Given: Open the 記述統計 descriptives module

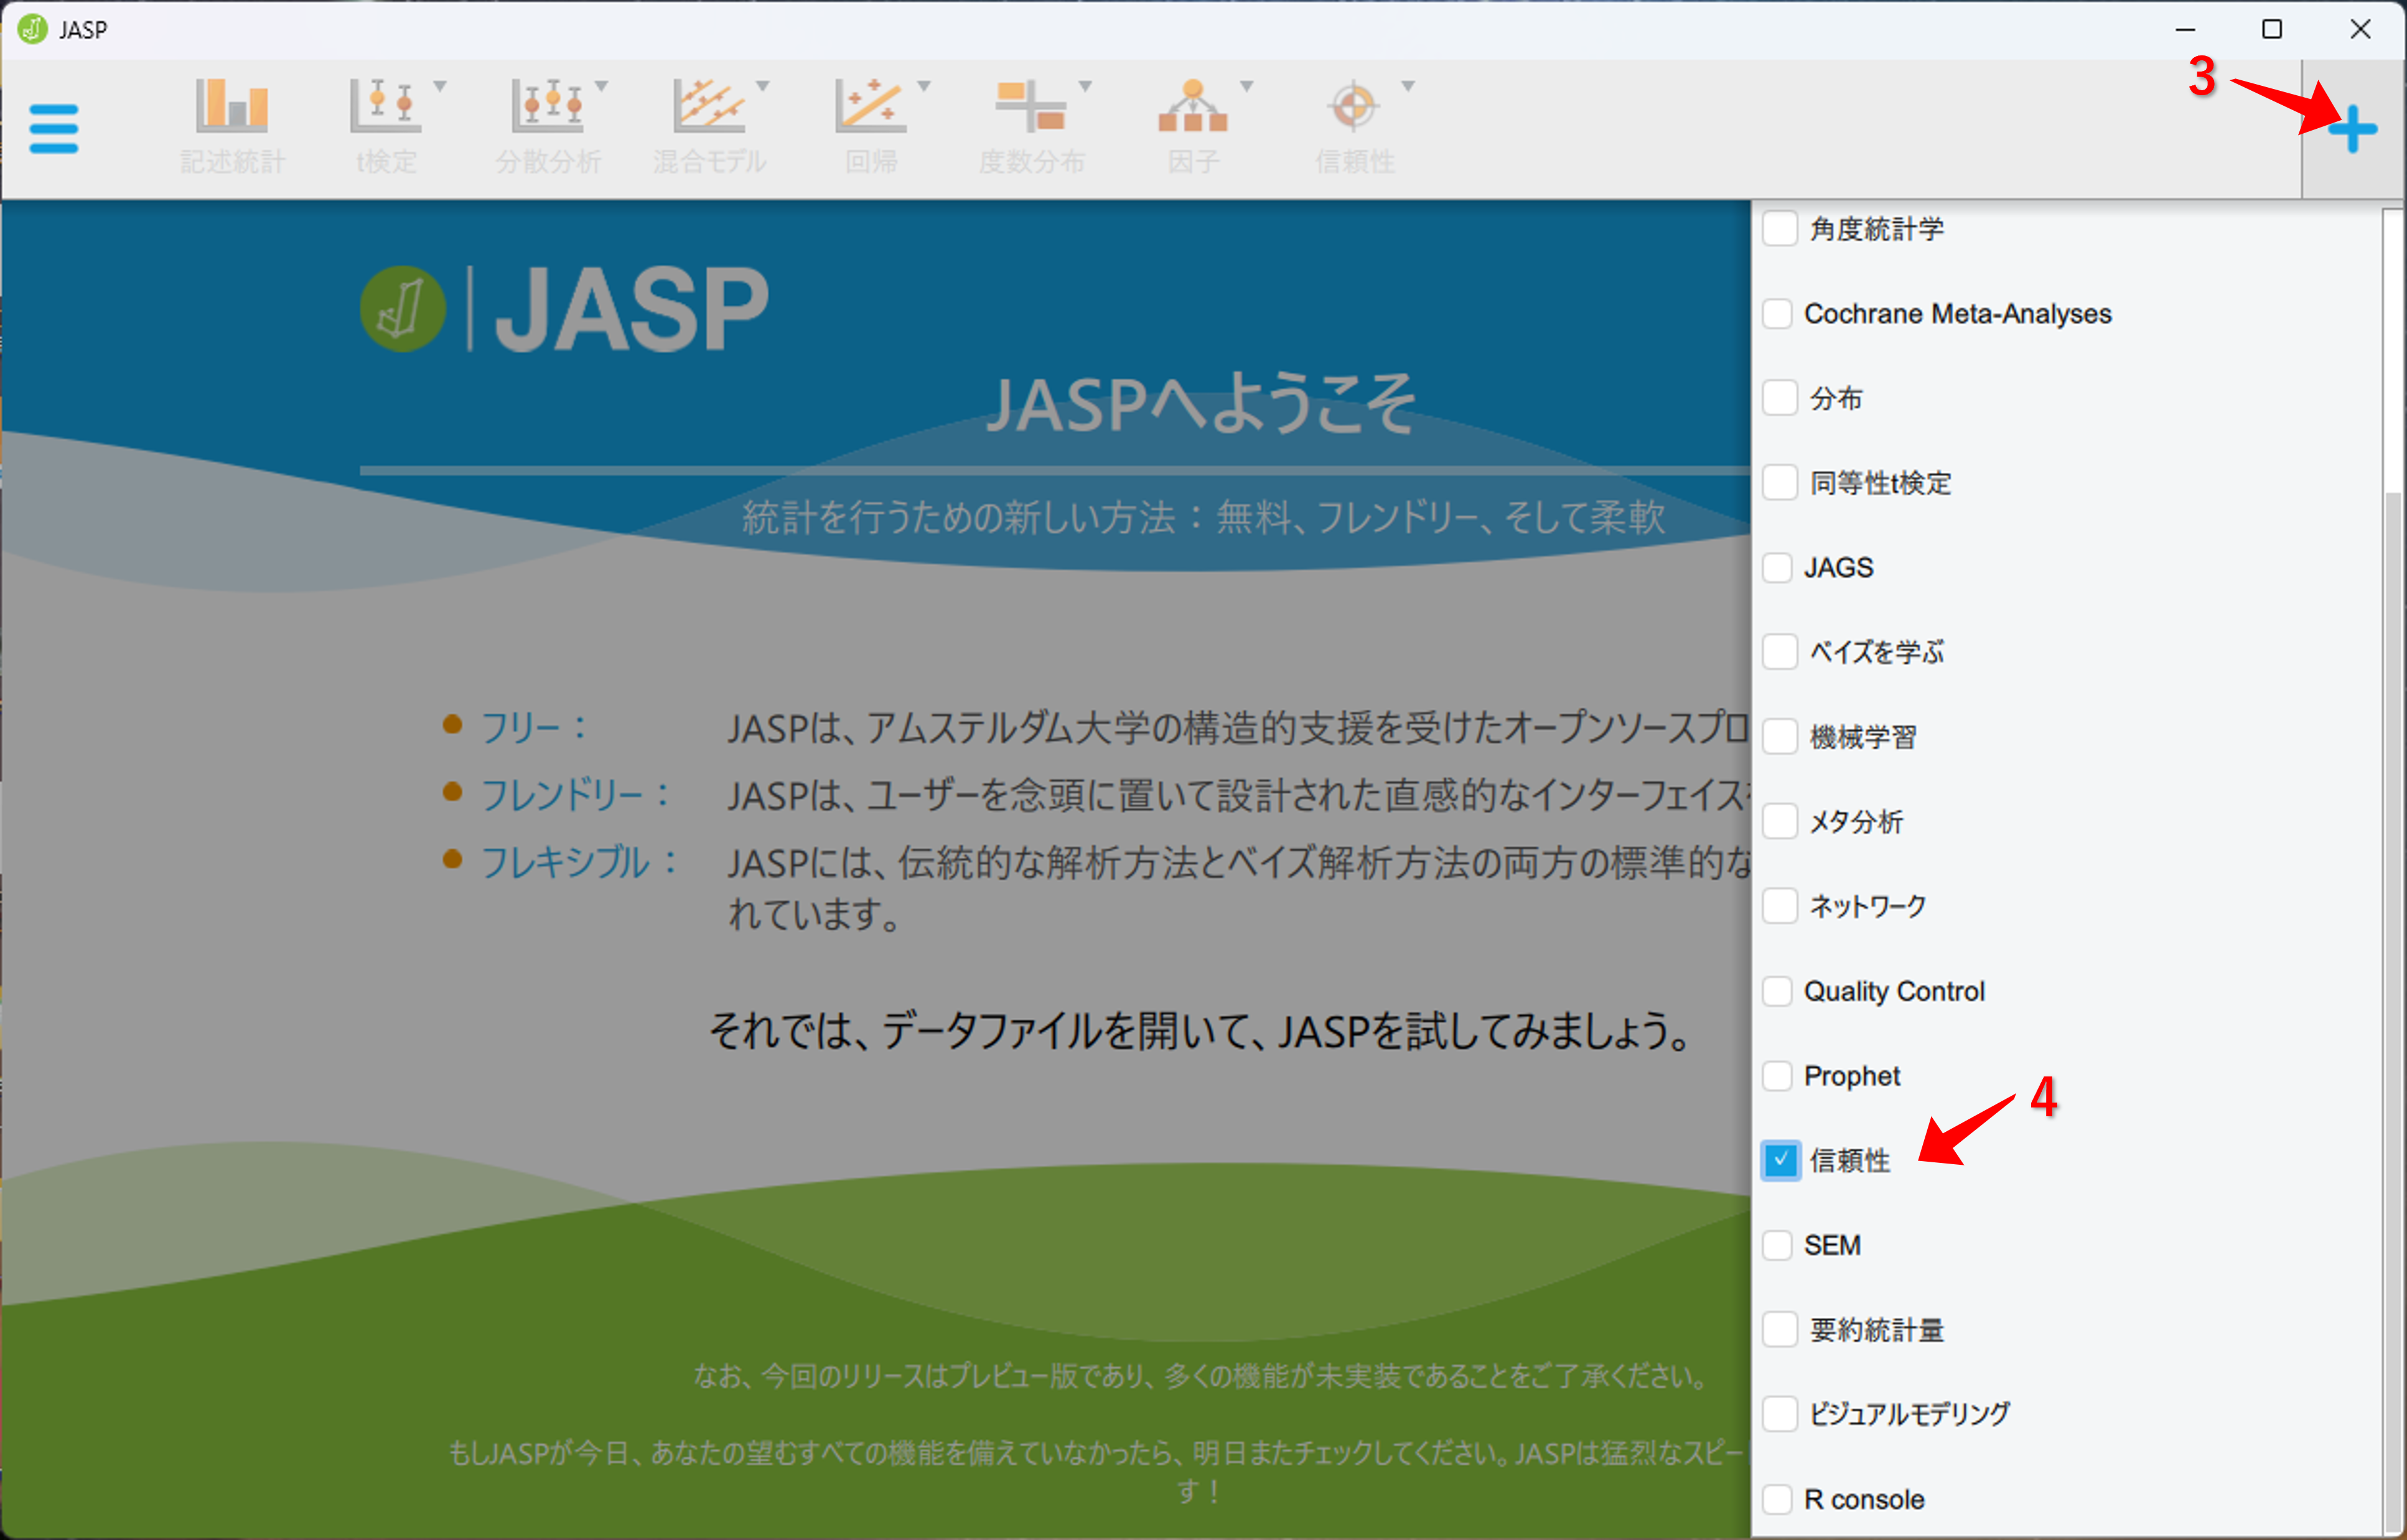Looking at the screenshot, I should tap(232, 127).
